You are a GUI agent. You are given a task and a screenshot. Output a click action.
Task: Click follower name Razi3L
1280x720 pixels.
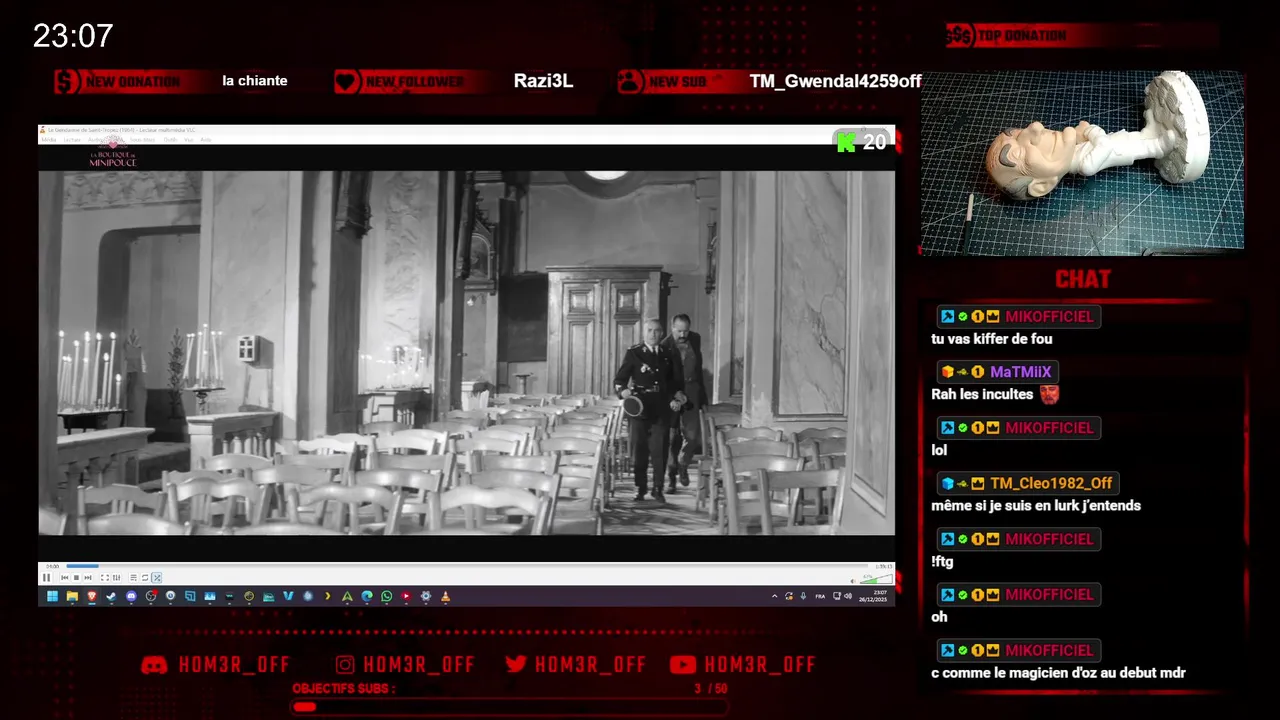click(543, 81)
